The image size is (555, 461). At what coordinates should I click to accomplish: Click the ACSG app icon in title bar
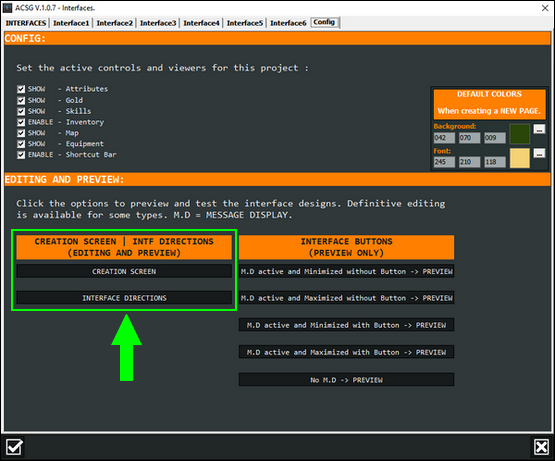coord(7,8)
